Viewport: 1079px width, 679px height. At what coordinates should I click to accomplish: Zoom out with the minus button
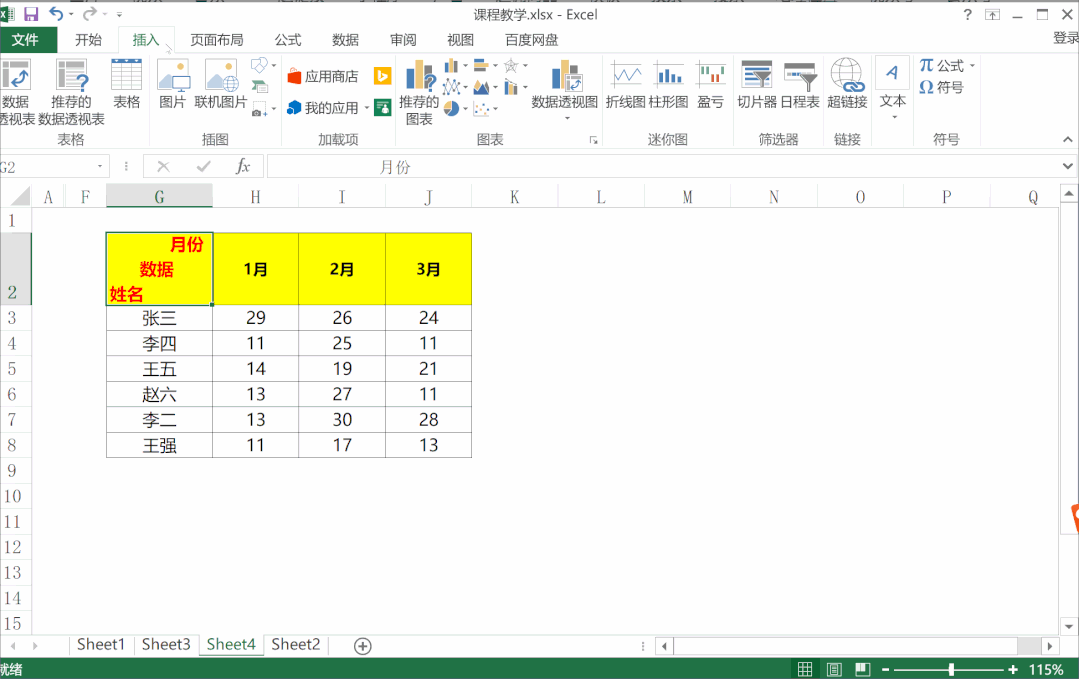[886, 669]
